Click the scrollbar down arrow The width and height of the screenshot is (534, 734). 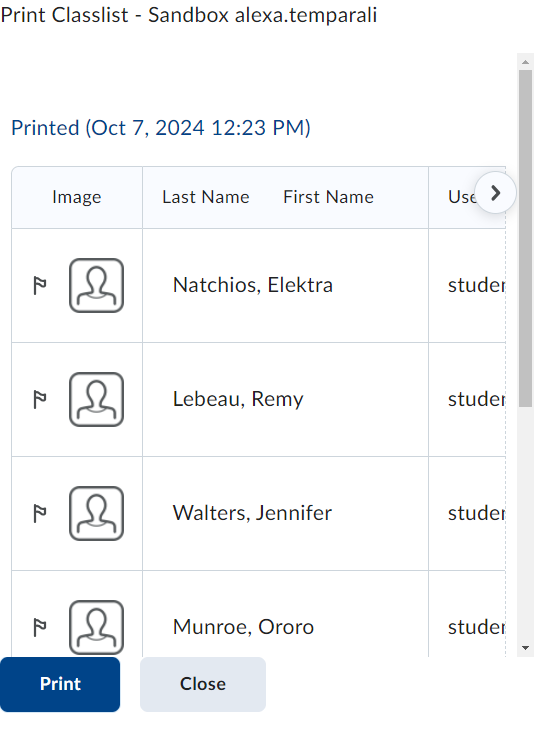525,648
